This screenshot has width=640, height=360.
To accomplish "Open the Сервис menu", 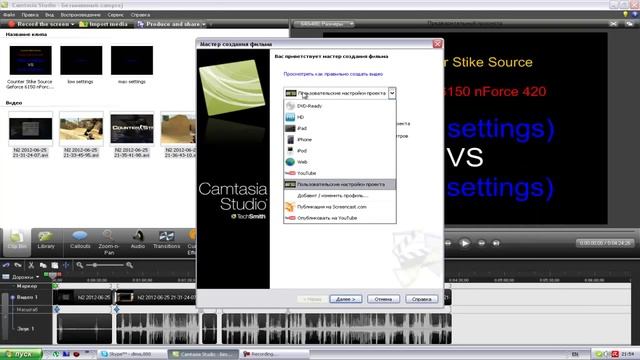I will (116, 15).
